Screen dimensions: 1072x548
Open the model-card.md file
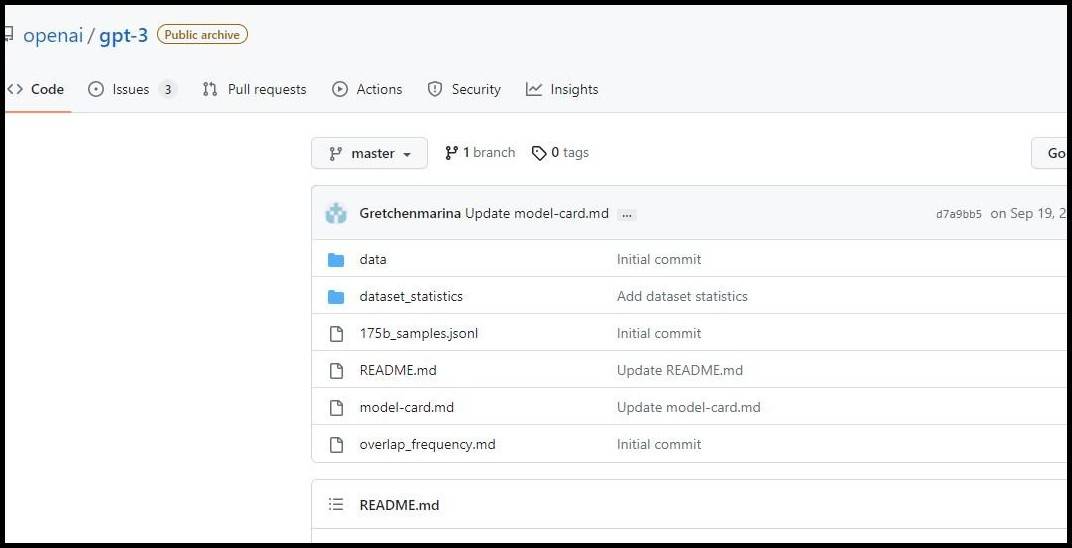[407, 407]
